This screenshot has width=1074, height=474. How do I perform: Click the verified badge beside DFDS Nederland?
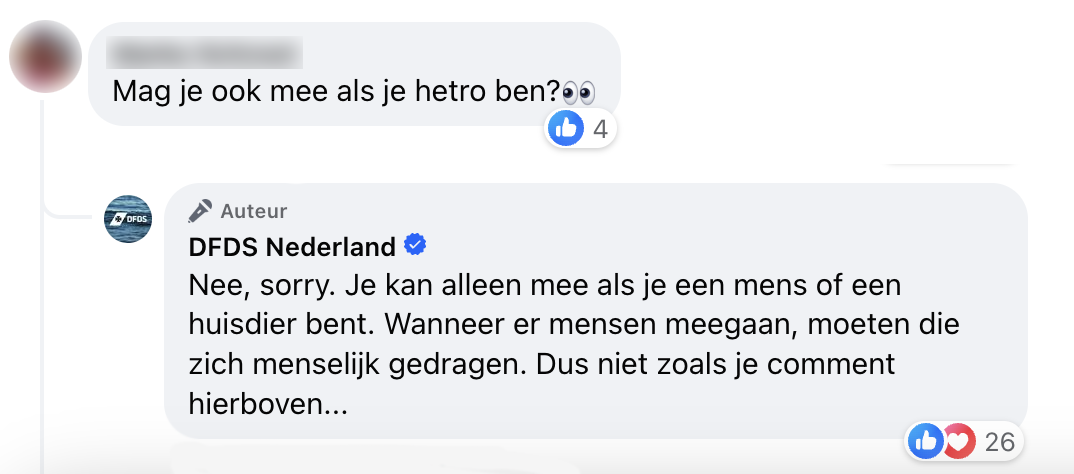(415, 245)
